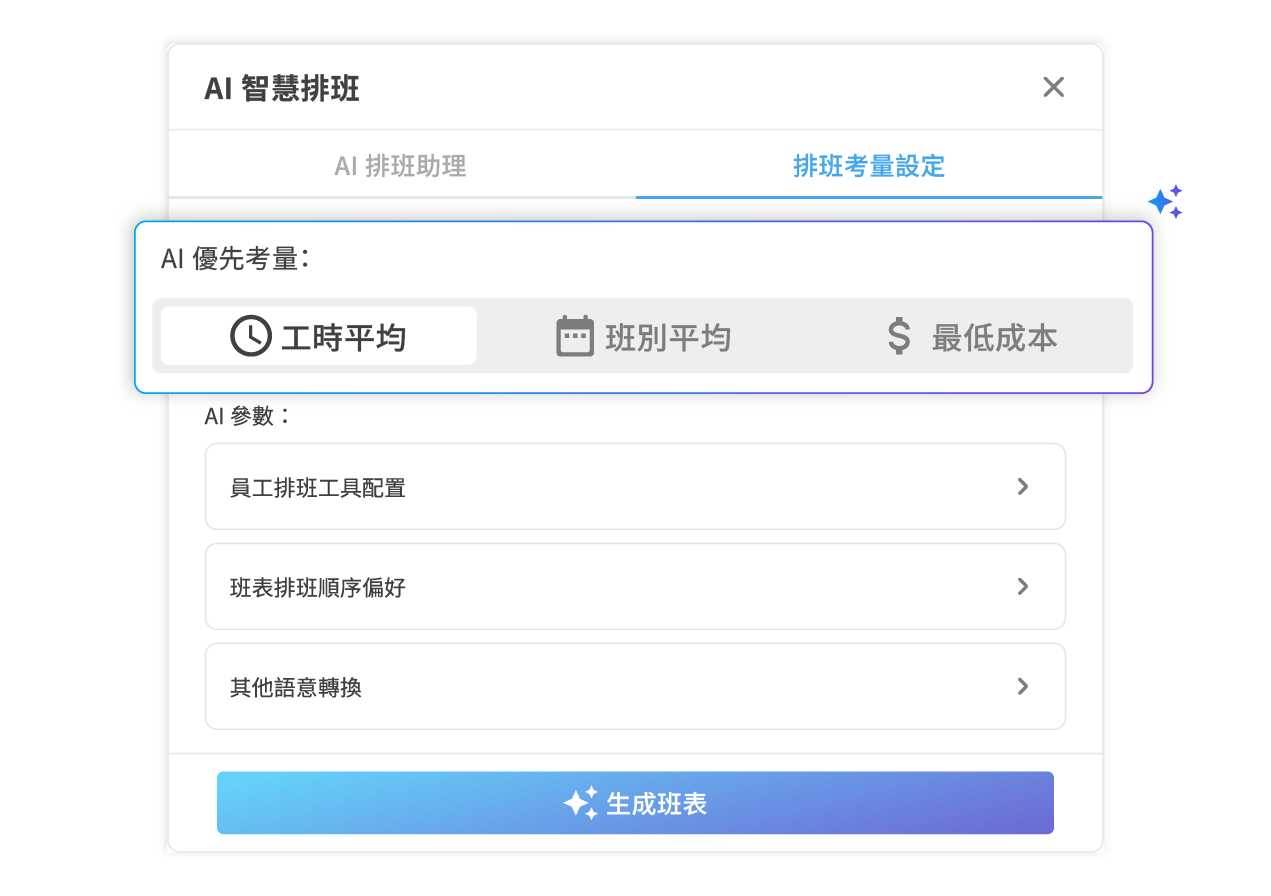1271x896 pixels.
Task: Click the X icon to close AI 智慧排班
Action: [x=1053, y=88]
